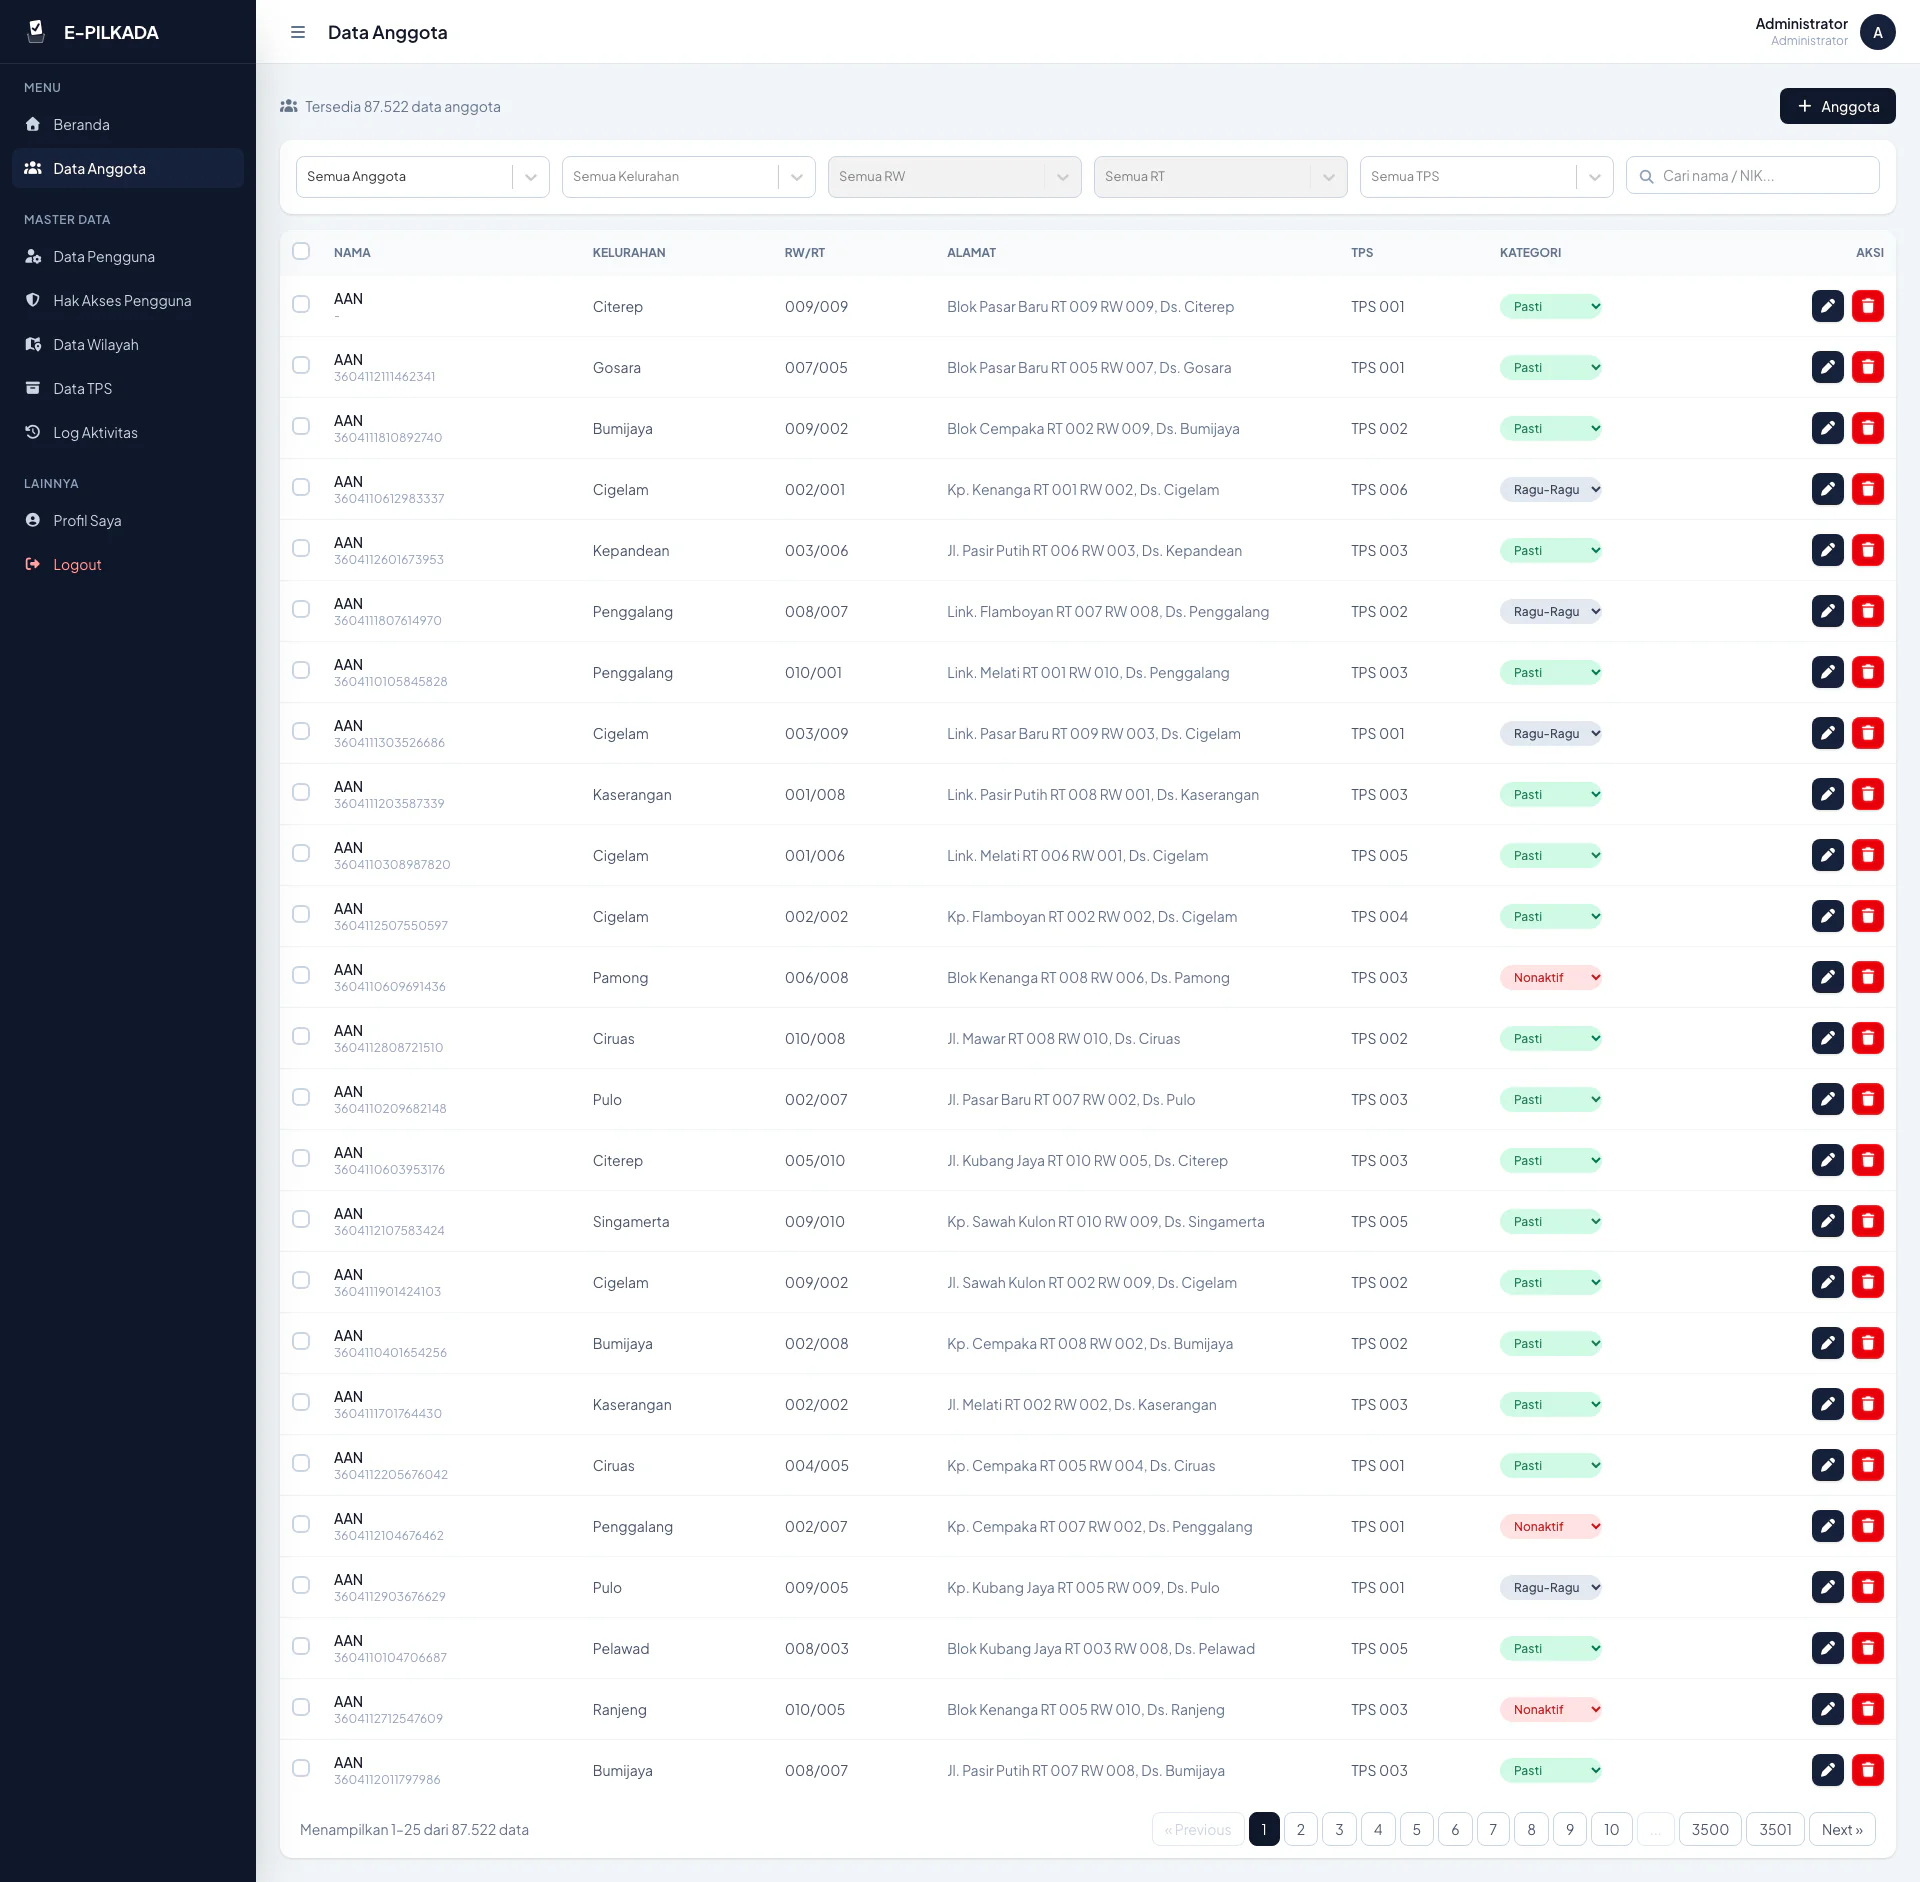This screenshot has width=1920, height=1882.
Task: Delete the Gosara 007/005 member row
Action: coord(1867,367)
